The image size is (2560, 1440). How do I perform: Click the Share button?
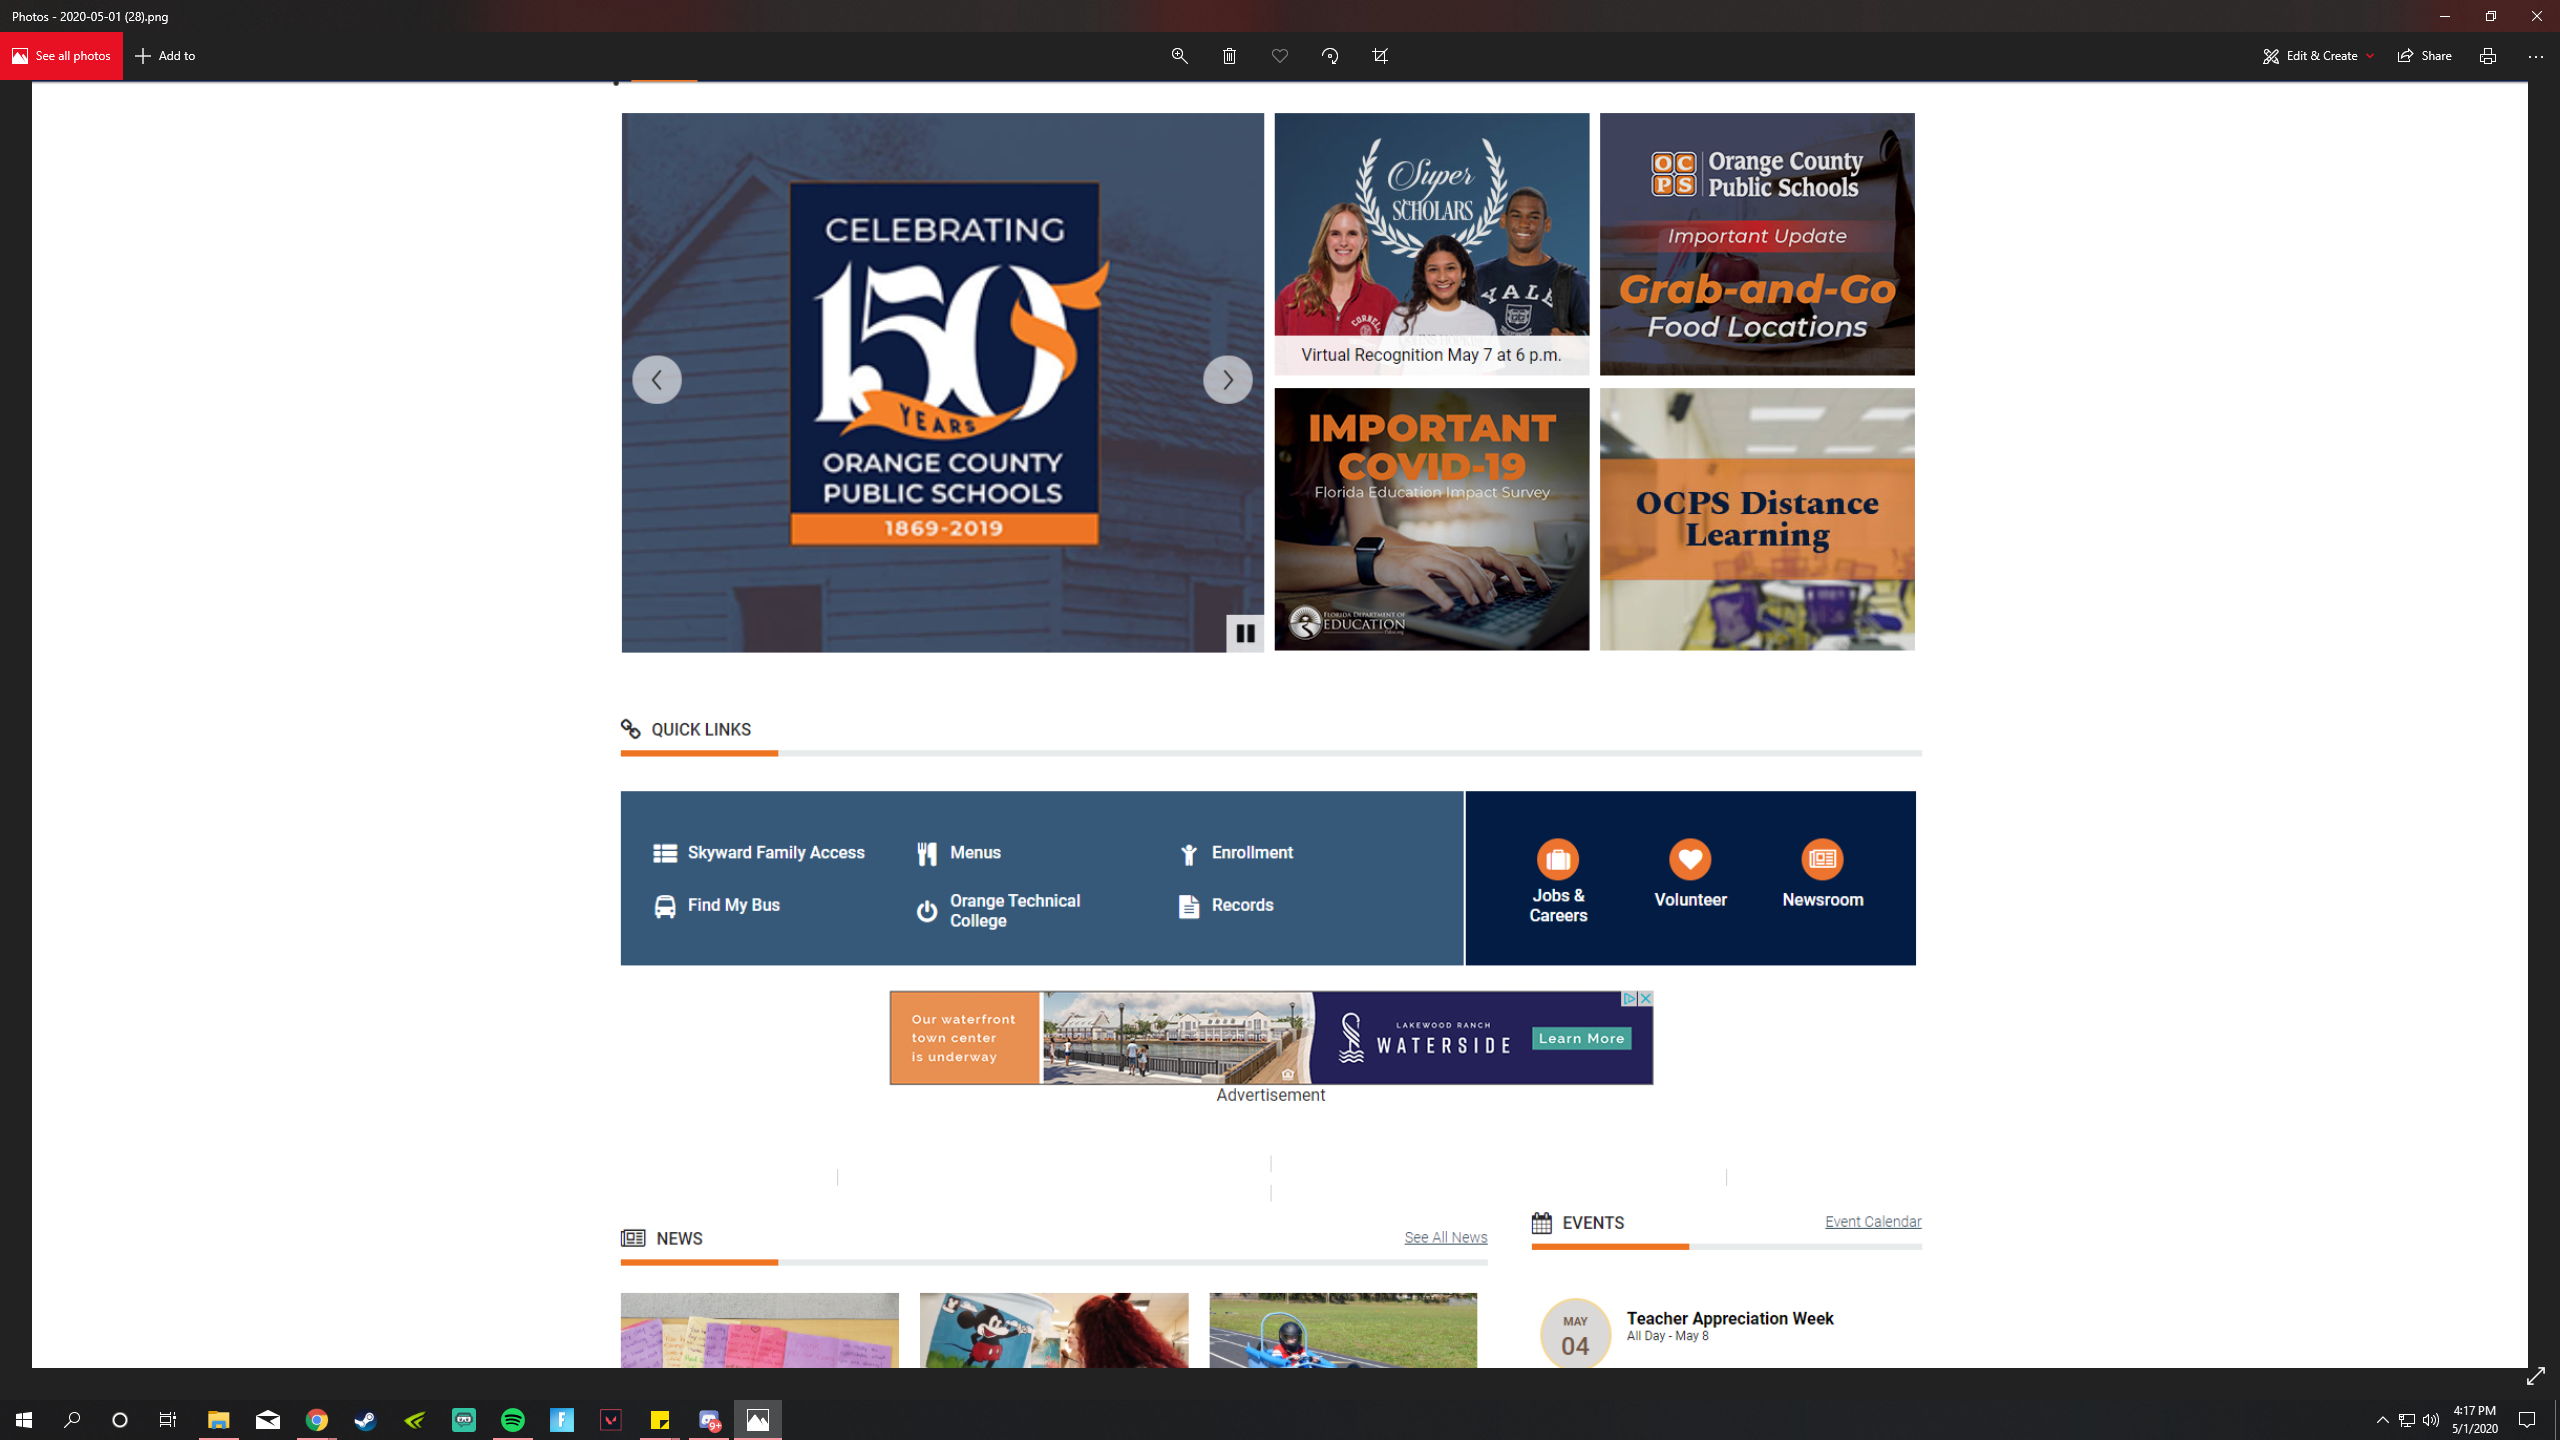tap(2424, 56)
